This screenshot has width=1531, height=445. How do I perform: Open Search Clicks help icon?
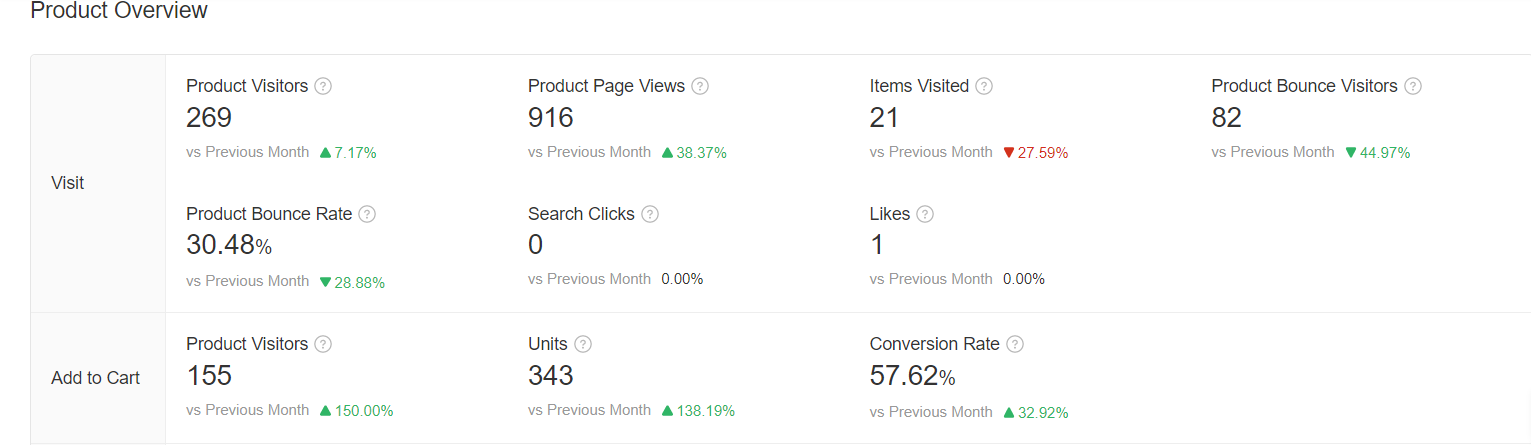pos(650,214)
